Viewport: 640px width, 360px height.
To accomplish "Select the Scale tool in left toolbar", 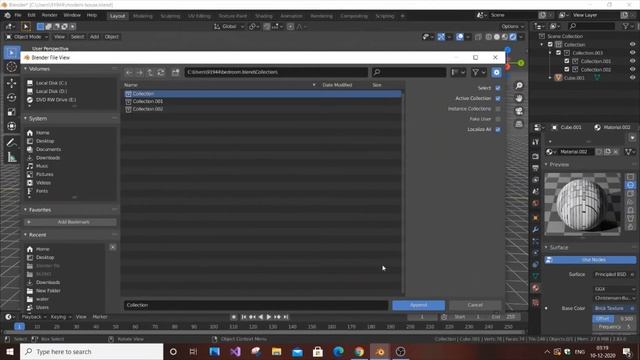I will pyautogui.click(x=11, y=111).
